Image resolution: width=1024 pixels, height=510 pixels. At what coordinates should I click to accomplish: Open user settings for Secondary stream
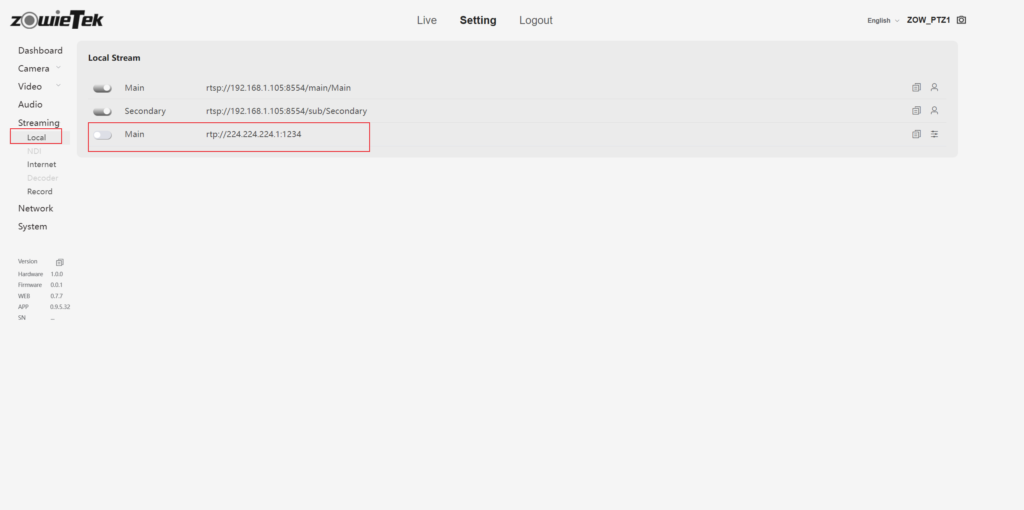[x=934, y=110]
